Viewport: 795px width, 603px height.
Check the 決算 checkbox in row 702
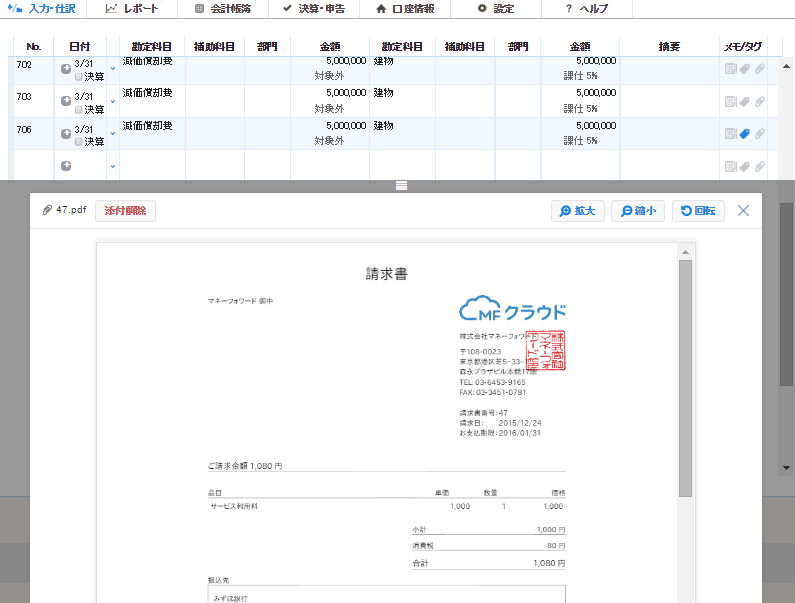(79, 77)
